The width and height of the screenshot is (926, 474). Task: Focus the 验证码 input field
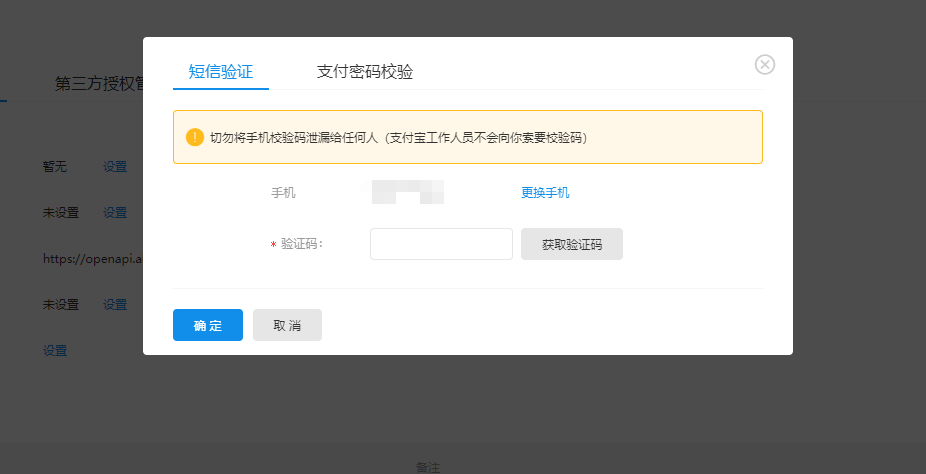441,244
